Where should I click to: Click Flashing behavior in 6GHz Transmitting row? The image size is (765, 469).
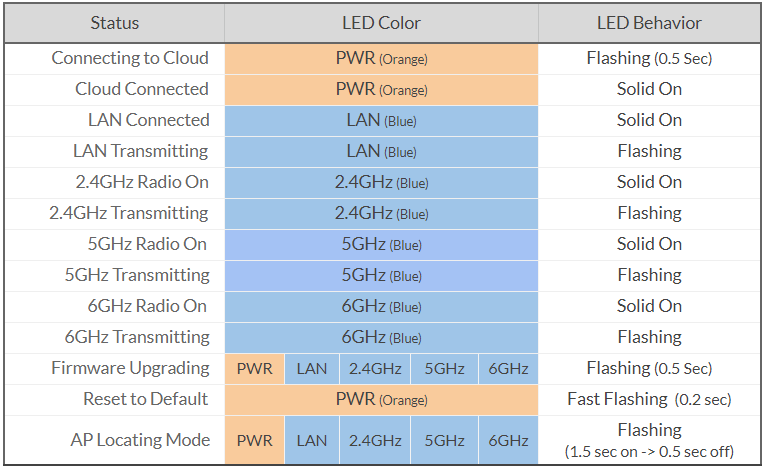(x=649, y=337)
